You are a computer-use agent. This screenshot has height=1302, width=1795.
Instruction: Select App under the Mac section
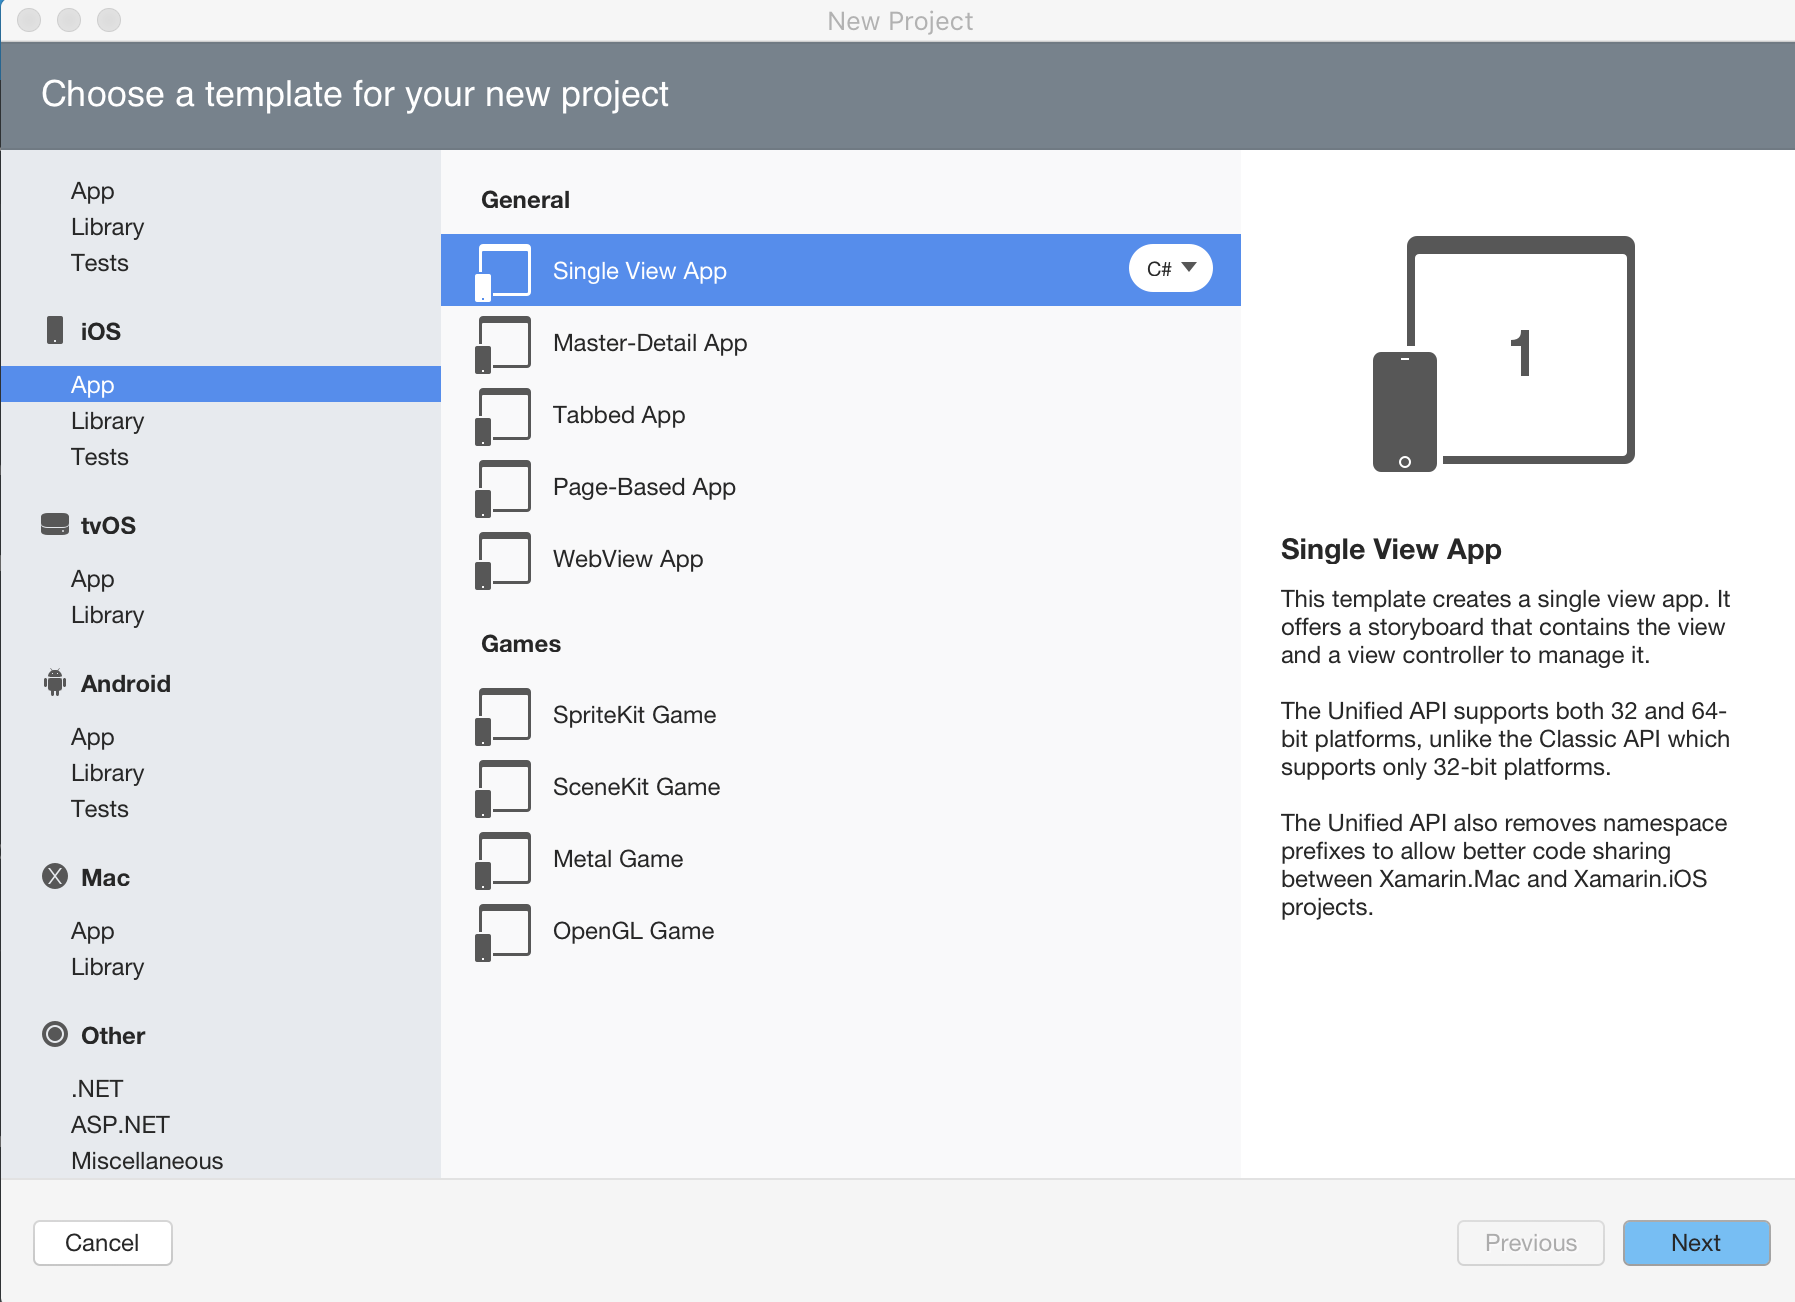click(92, 930)
